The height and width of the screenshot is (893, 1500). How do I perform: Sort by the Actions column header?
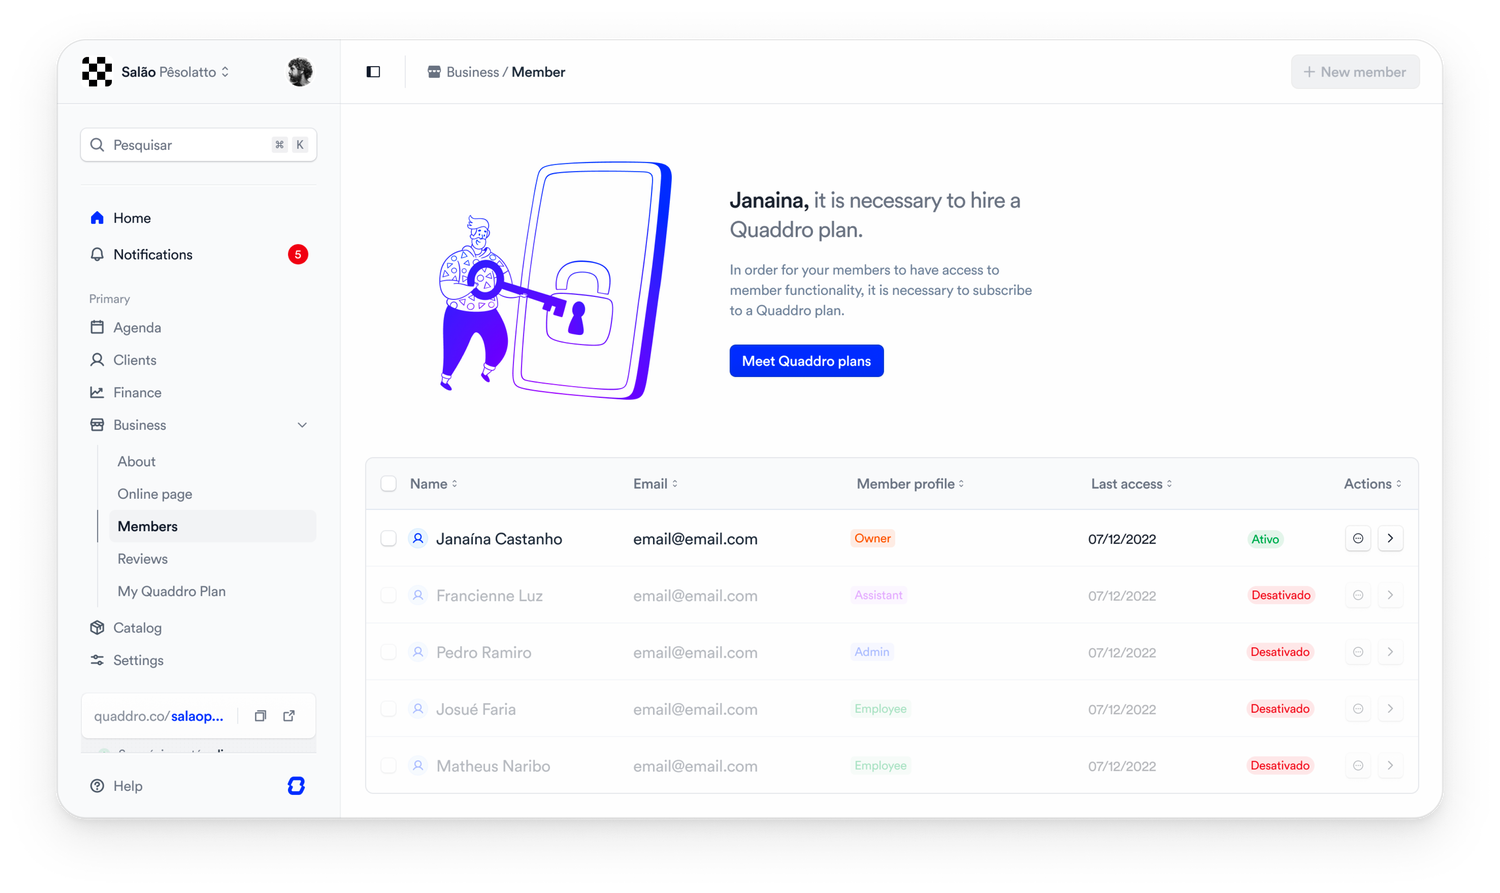pyautogui.click(x=1373, y=484)
